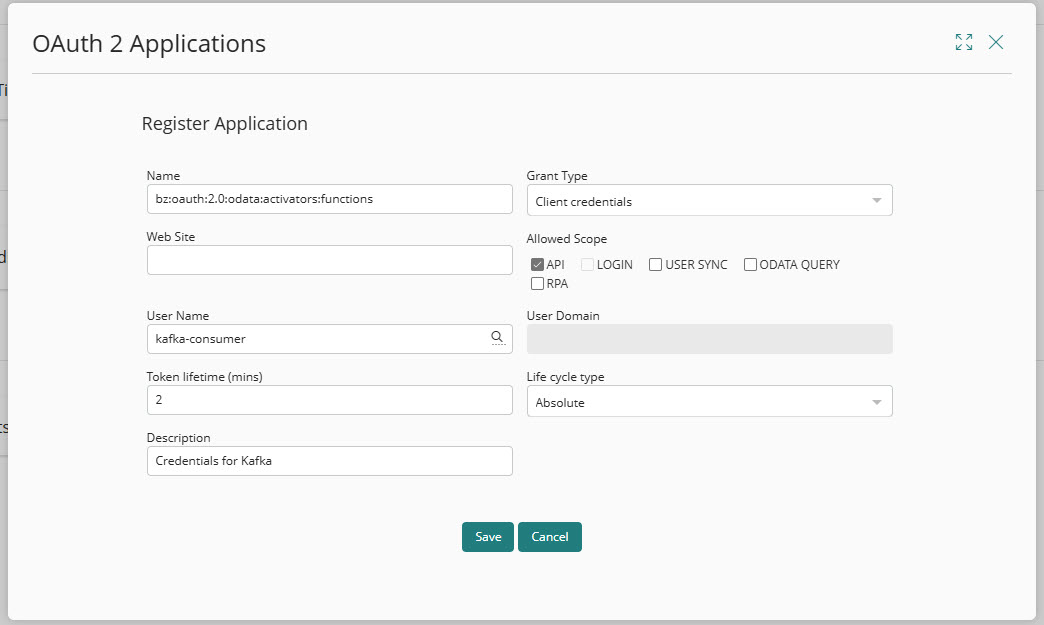The image size is (1044, 625).
Task: Focus the Name input field
Action: point(330,199)
